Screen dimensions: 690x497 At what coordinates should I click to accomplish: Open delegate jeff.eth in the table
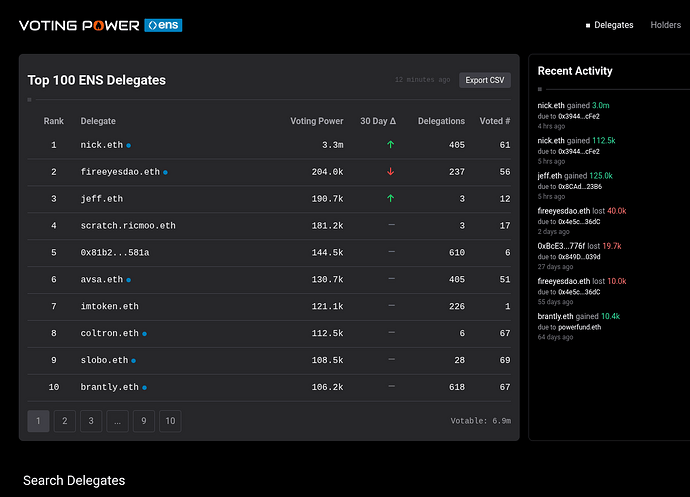(102, 199)
